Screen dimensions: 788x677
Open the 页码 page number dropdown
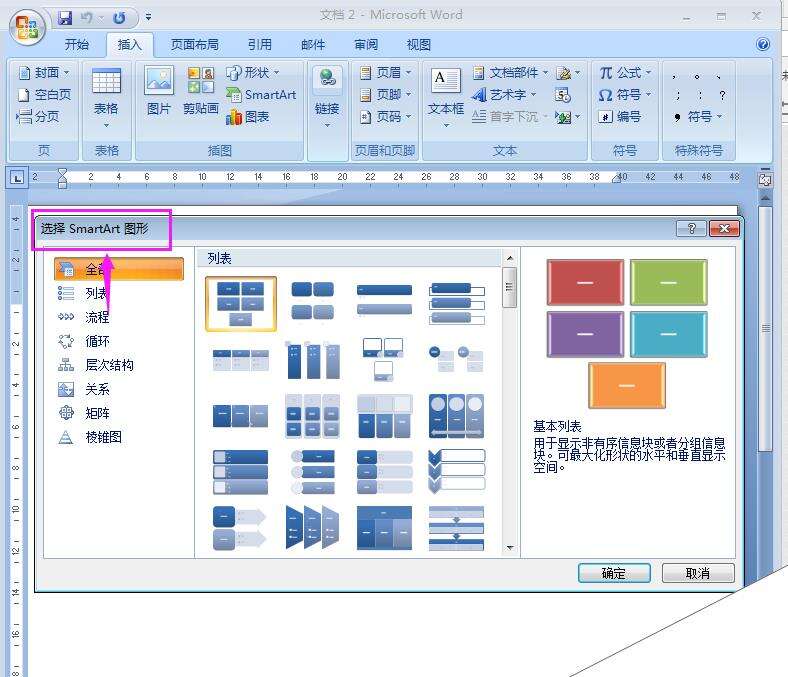coord(385,117)
